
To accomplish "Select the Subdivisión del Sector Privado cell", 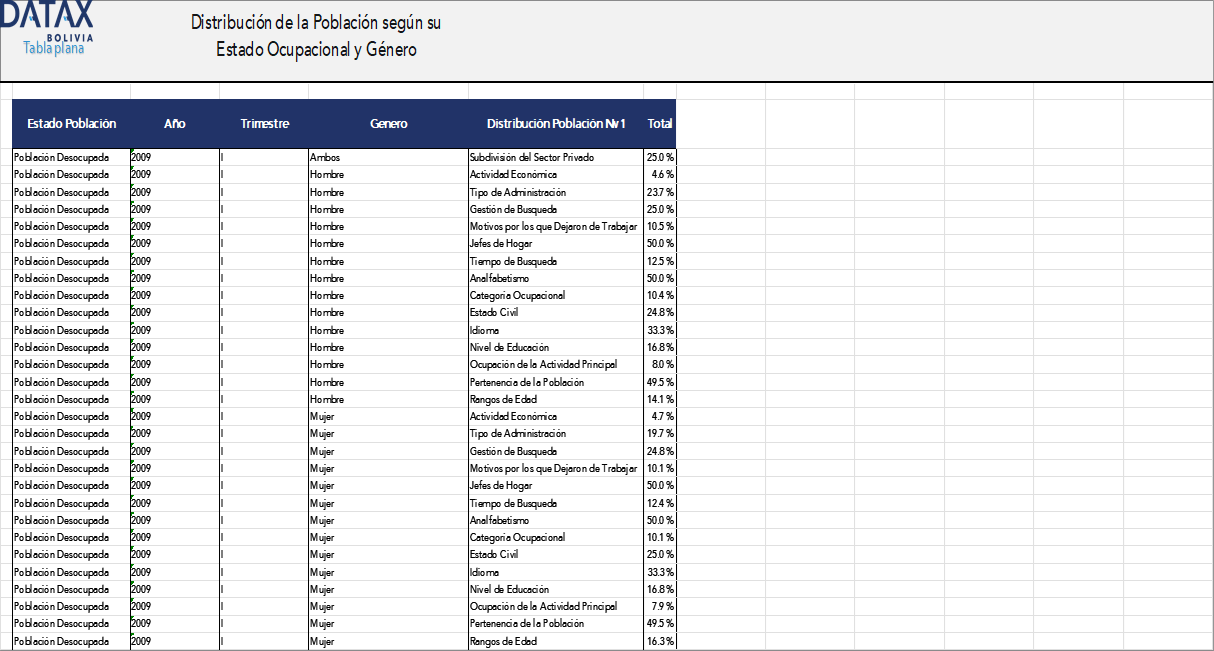I will tap(556, 157).
